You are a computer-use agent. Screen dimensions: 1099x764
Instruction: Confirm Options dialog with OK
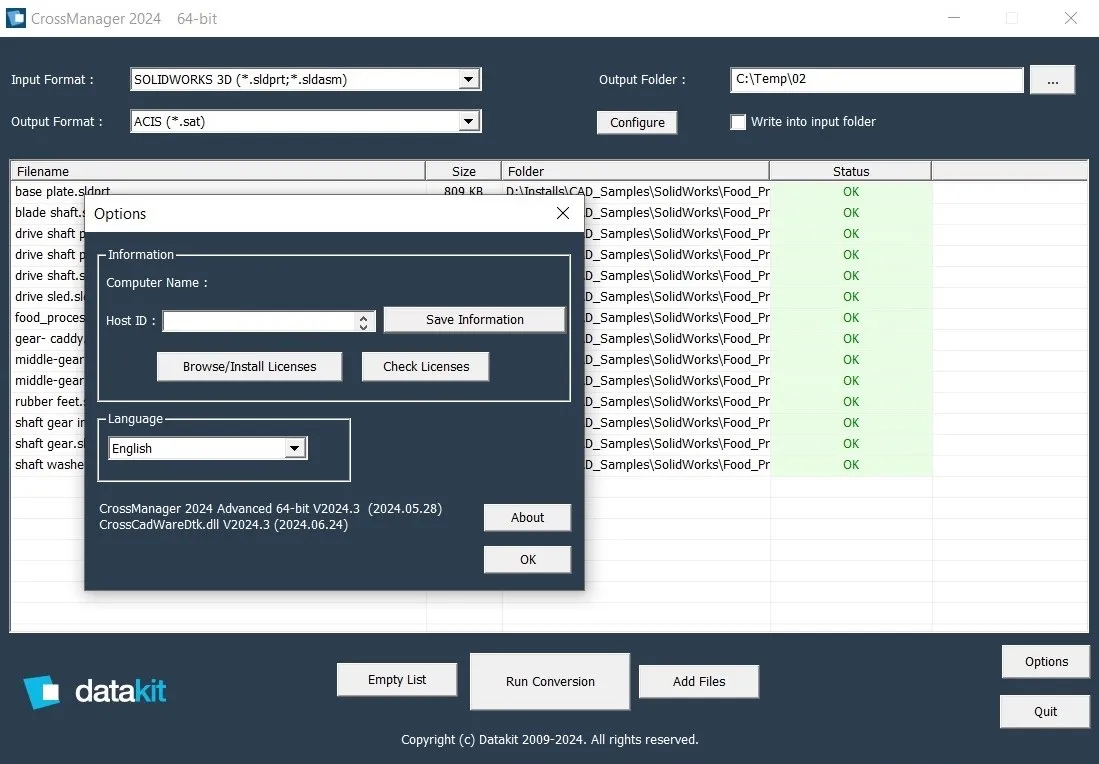[x=527, y=559]
